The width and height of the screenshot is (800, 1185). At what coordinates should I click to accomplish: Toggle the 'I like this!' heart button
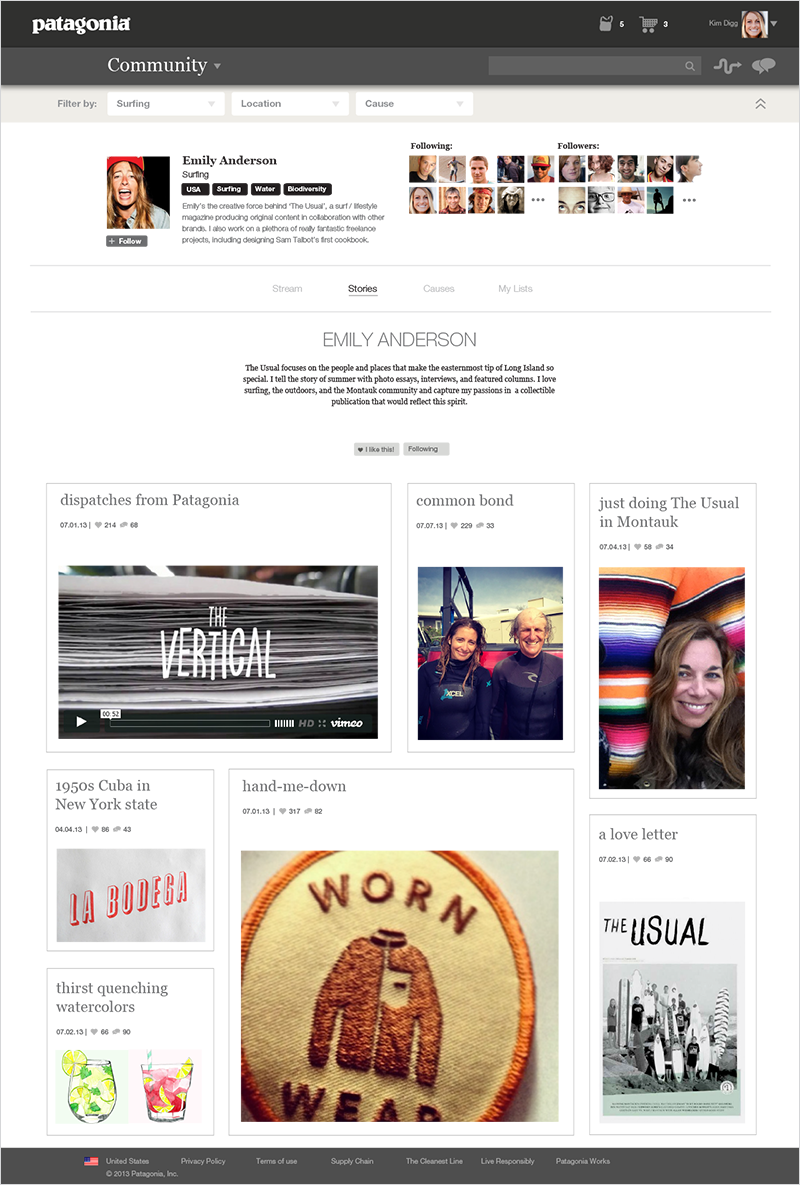click(x=376, y=449)
